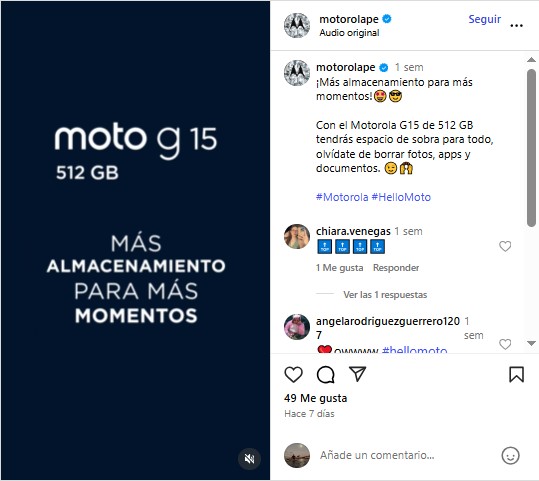Viewport: 539px width, 481px height.
Task: Save post with bookmark icon
Action: click(x=516, y=374)
